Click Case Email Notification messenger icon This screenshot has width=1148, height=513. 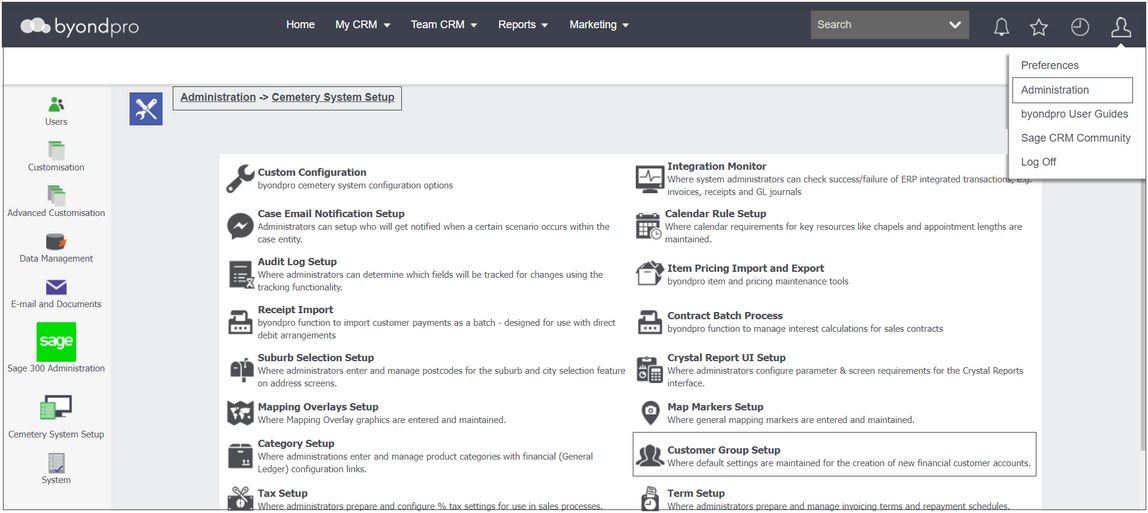click(x=240, y=226)
